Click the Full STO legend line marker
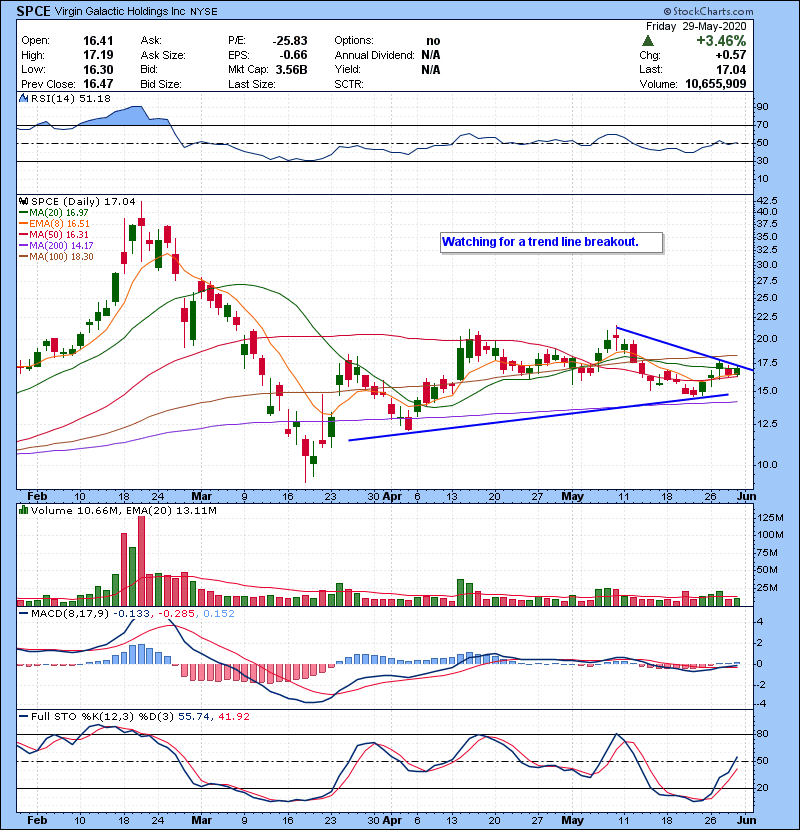This screenshot has width=800, height=830. click(x=23, y=717)
